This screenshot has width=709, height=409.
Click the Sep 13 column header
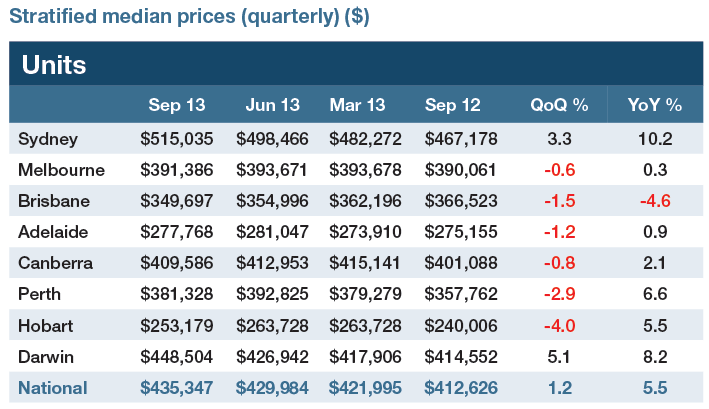tap(177, 105)
